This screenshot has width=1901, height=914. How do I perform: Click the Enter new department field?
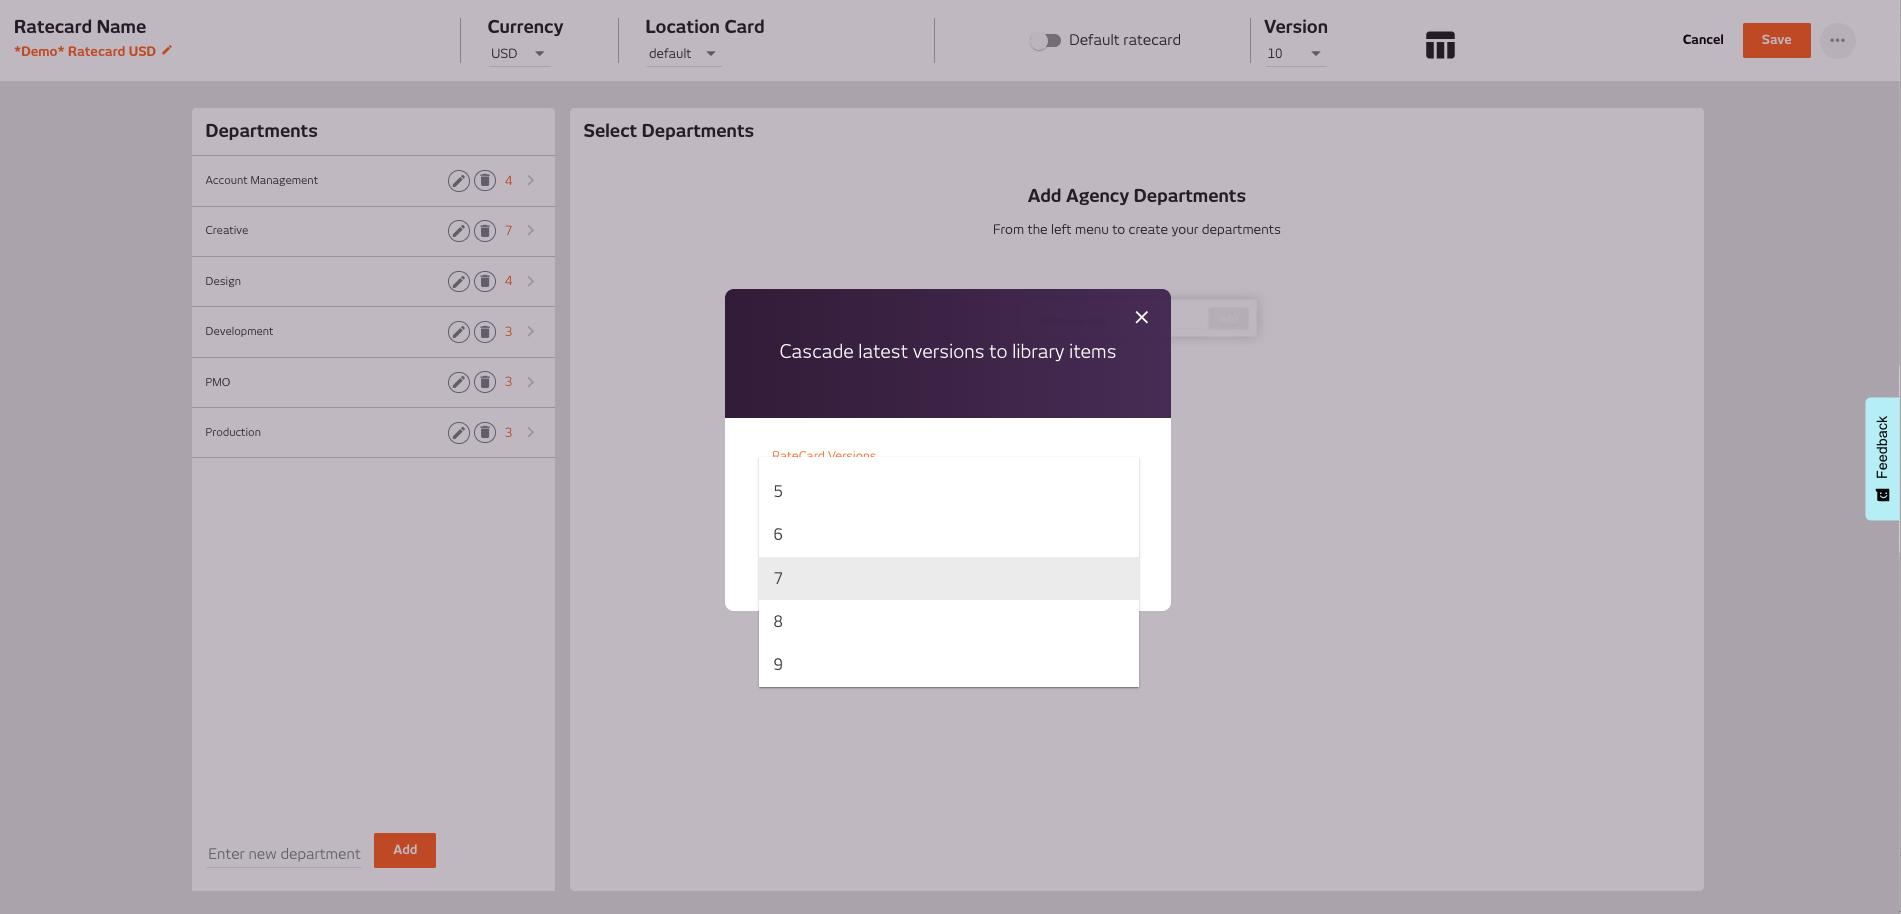pos(284,853)
